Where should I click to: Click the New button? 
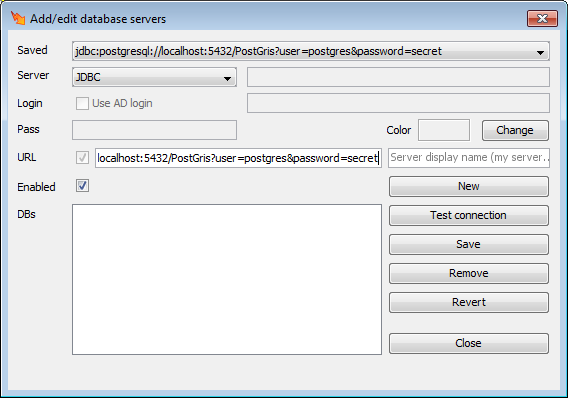tap(469, 187)
